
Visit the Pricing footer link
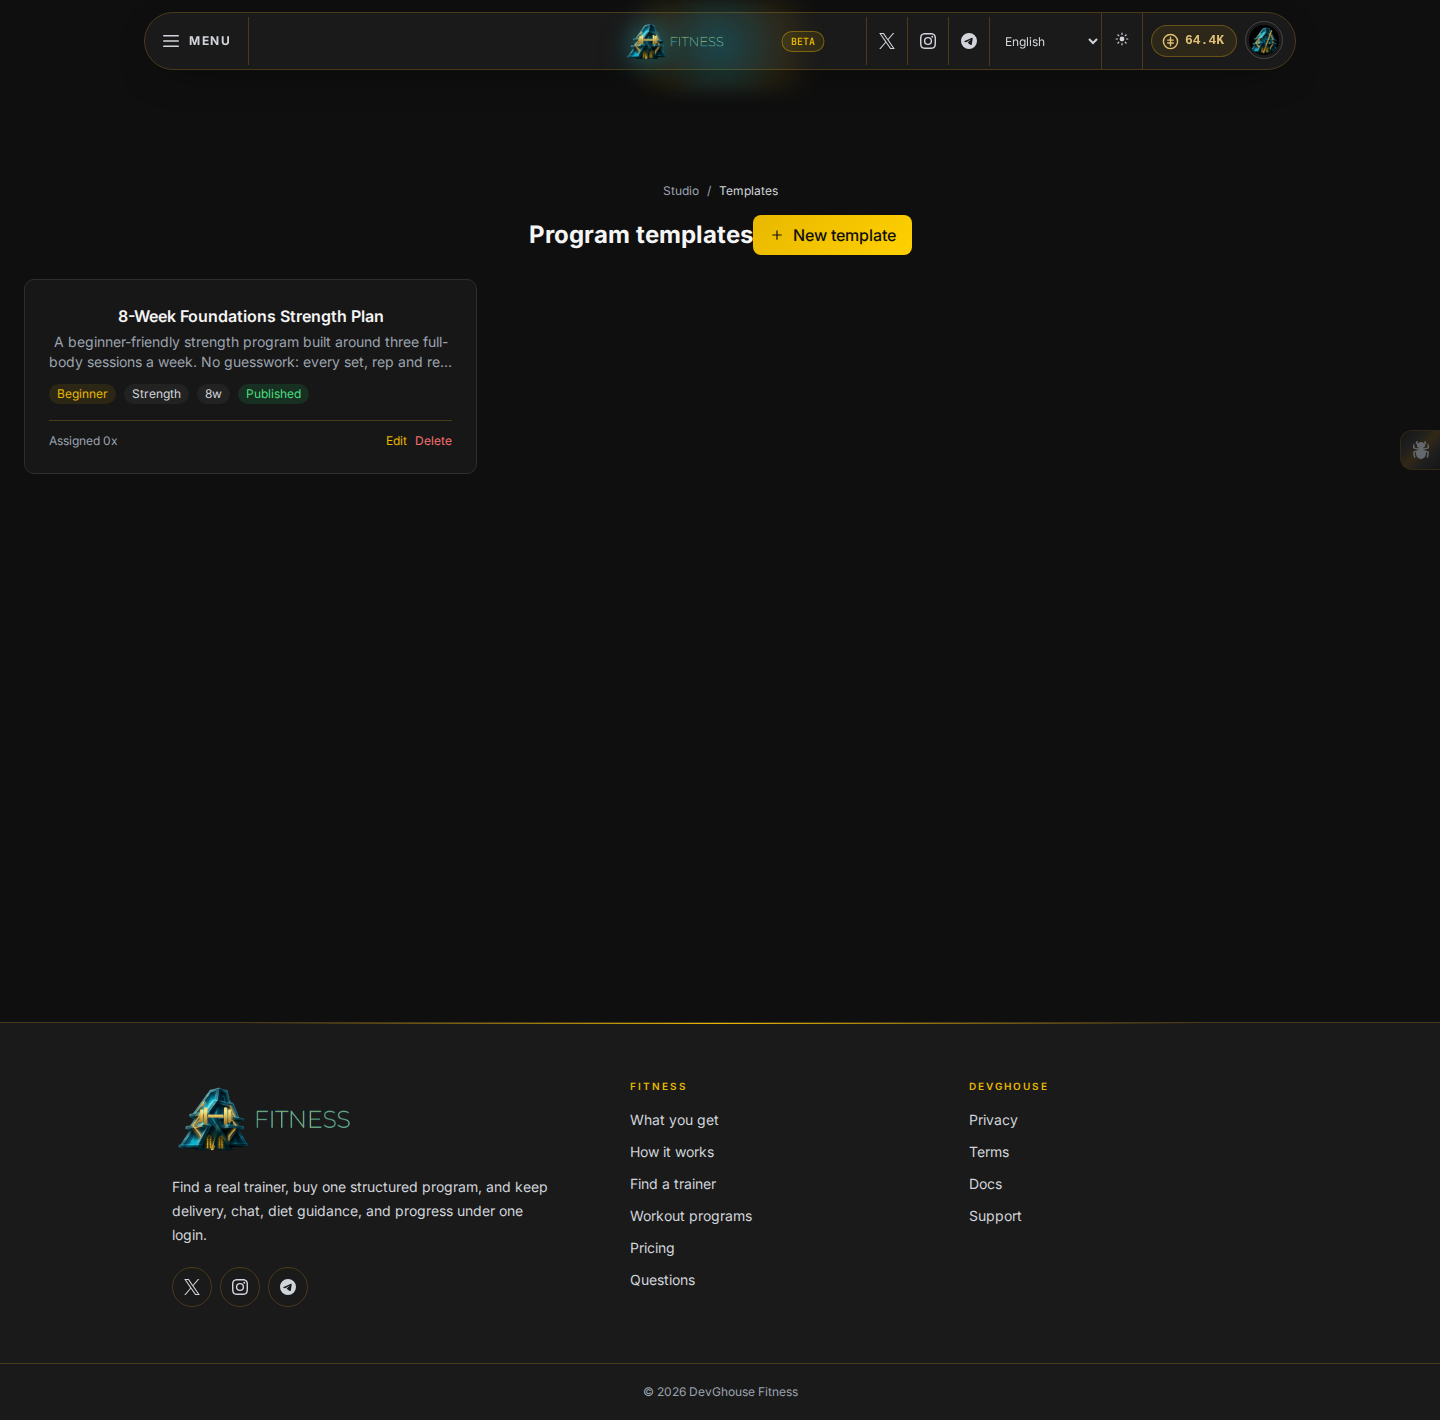[x=652, y=1248]
